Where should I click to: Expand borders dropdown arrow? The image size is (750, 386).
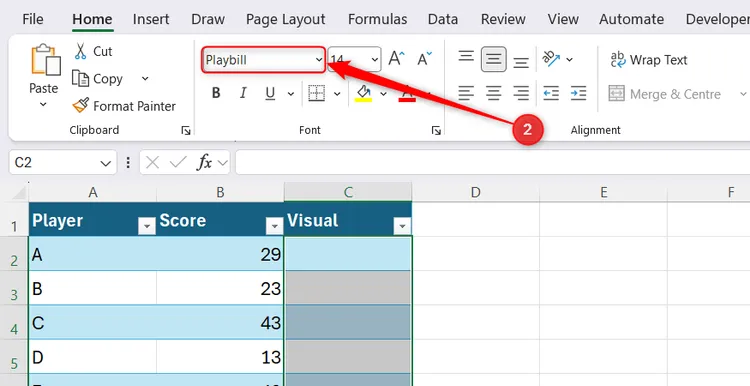pyautogui.click(x=337, y=94)
